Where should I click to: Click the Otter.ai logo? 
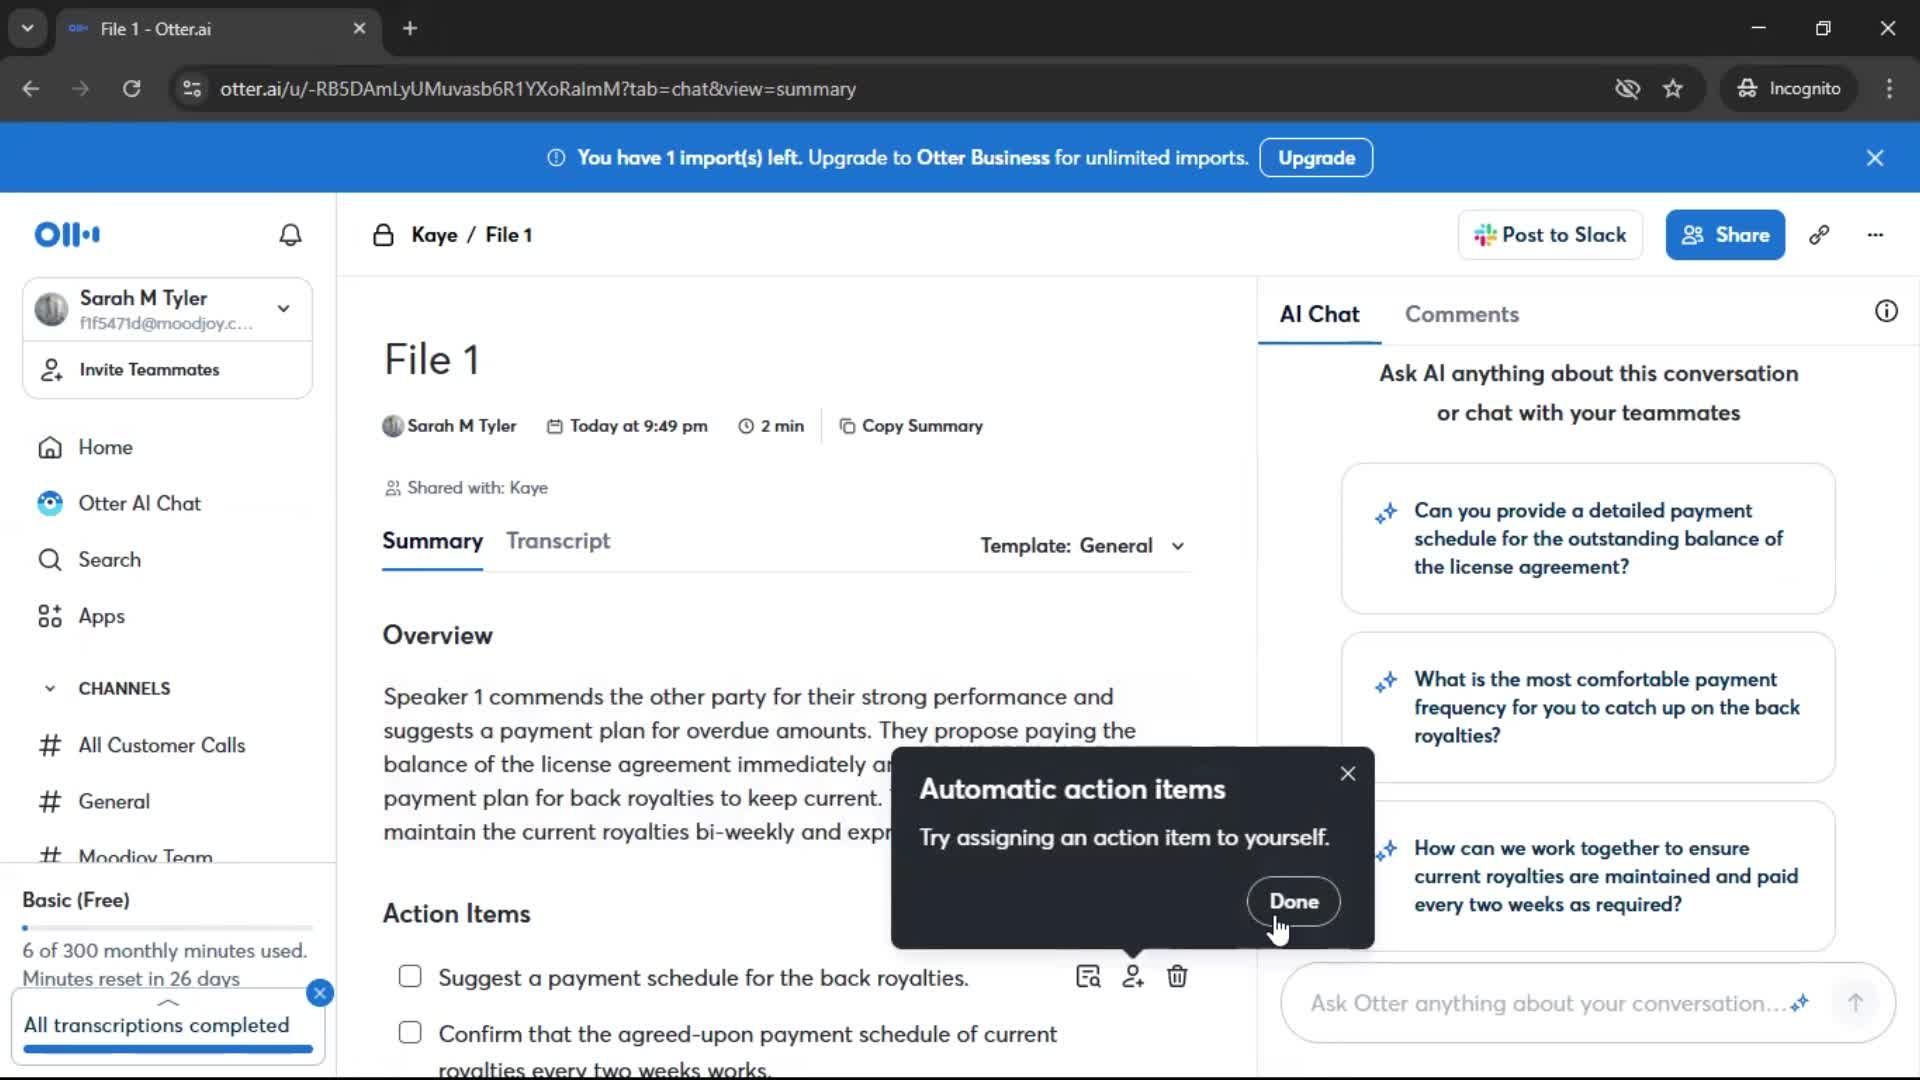(x=67, y=235)
